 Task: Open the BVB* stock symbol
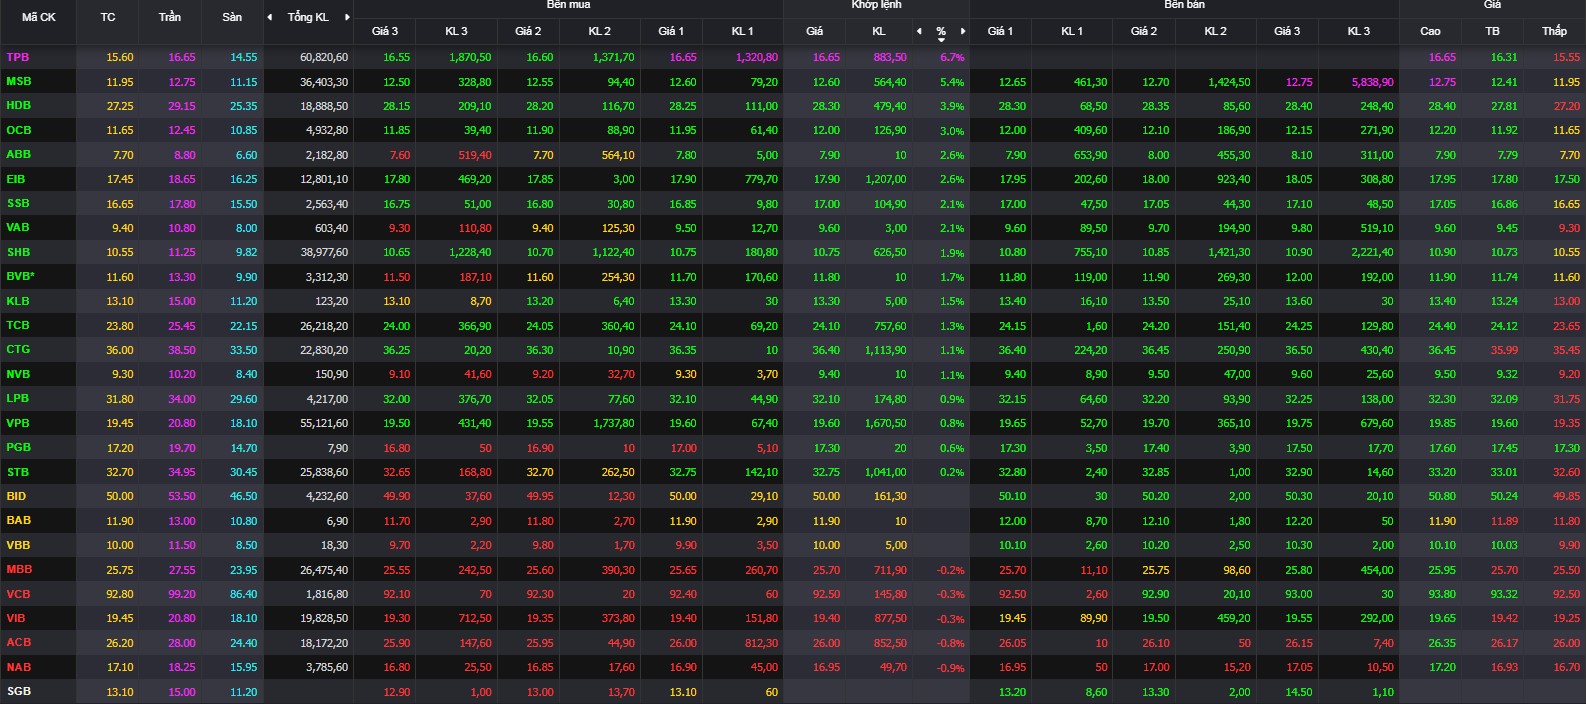21,276
